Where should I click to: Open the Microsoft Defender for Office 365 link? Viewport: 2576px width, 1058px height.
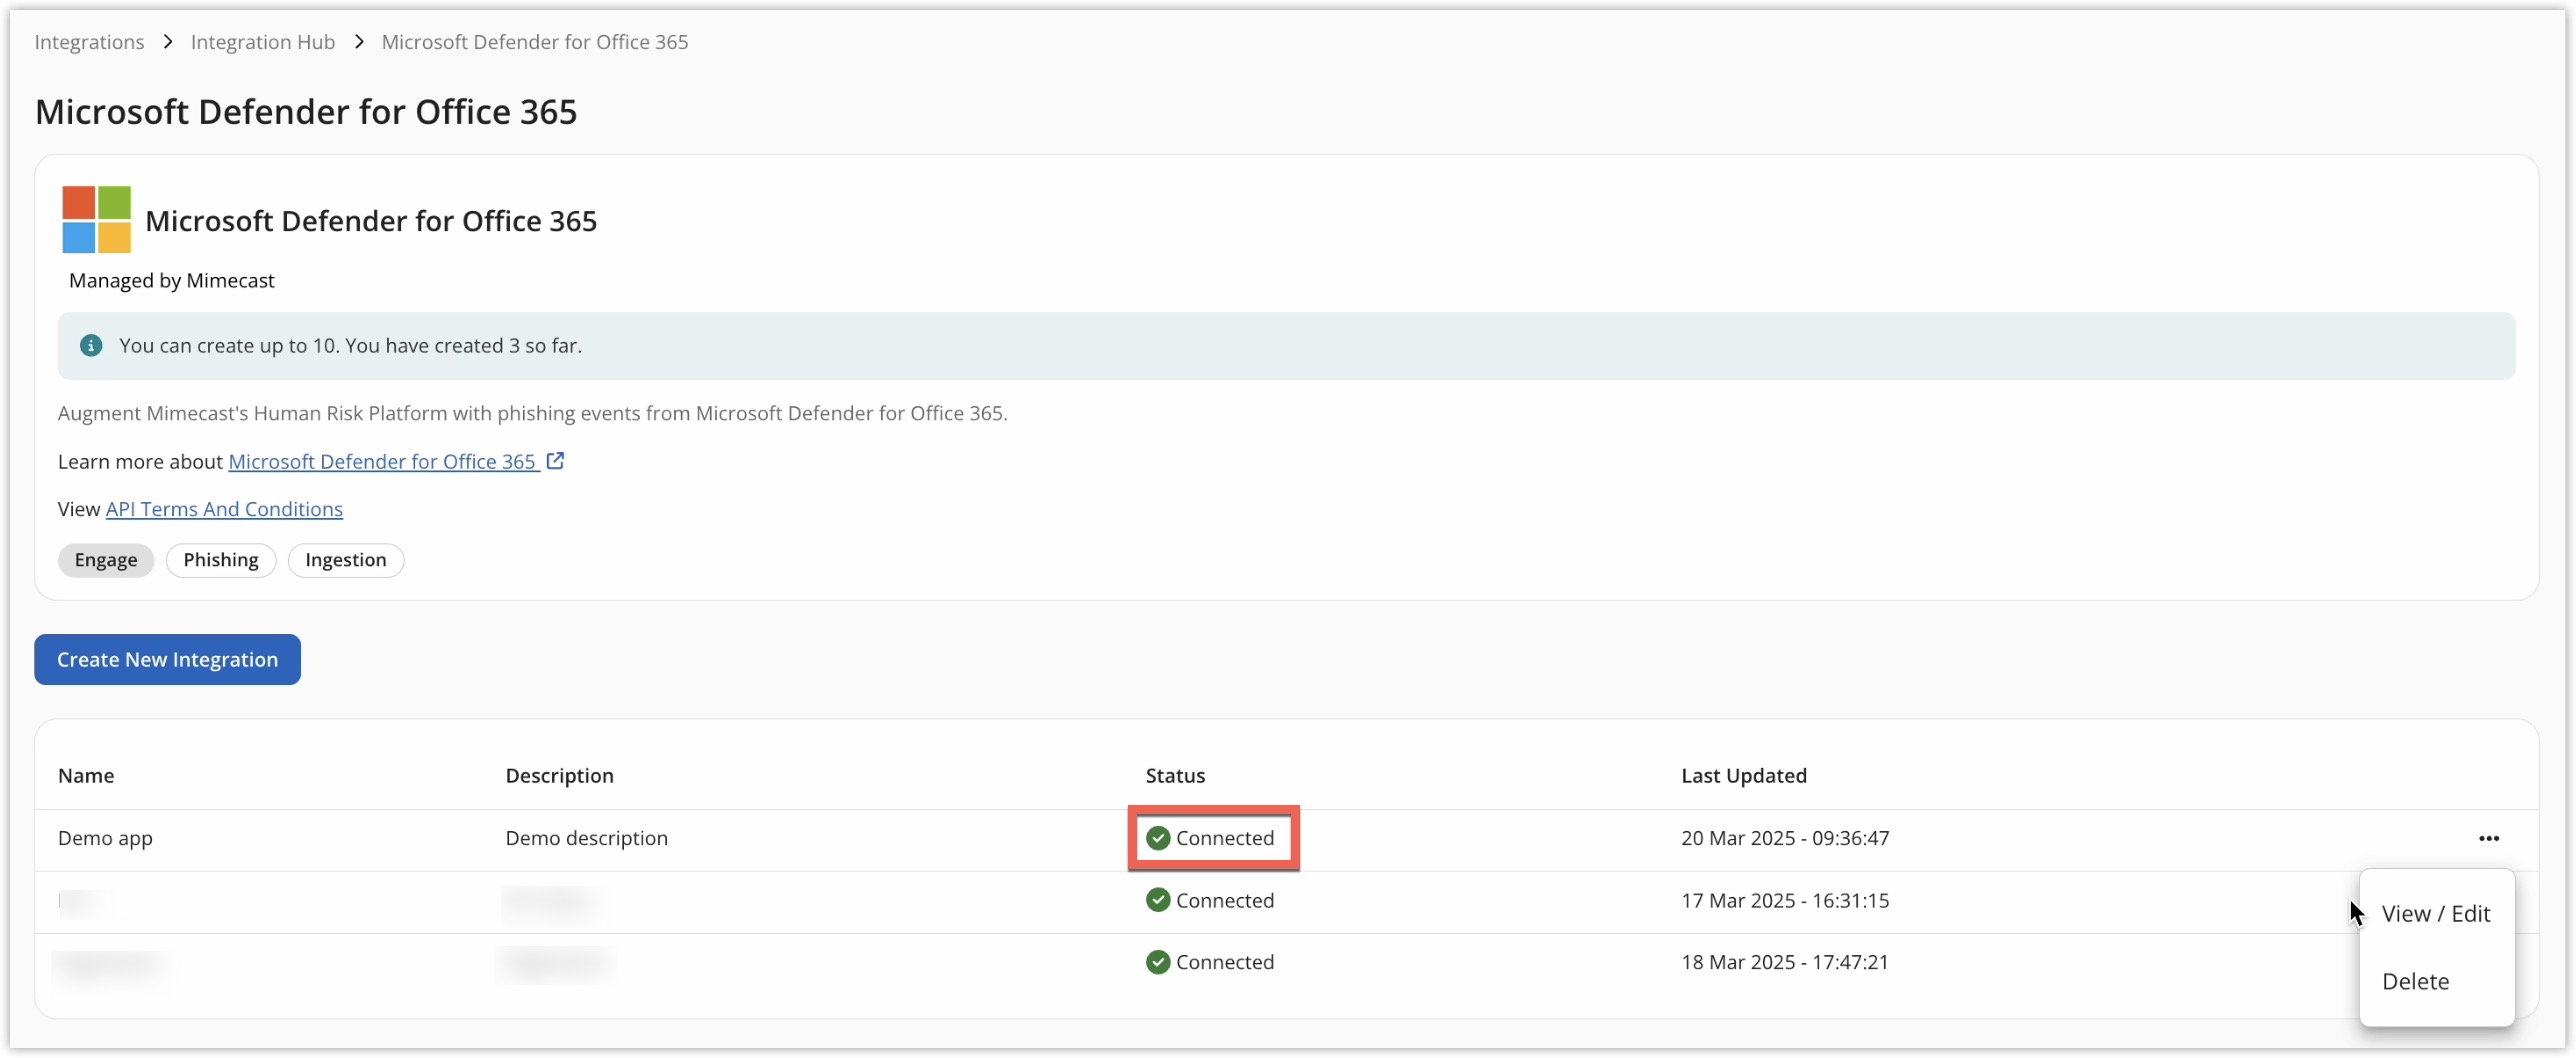click(x=383, y=461)
